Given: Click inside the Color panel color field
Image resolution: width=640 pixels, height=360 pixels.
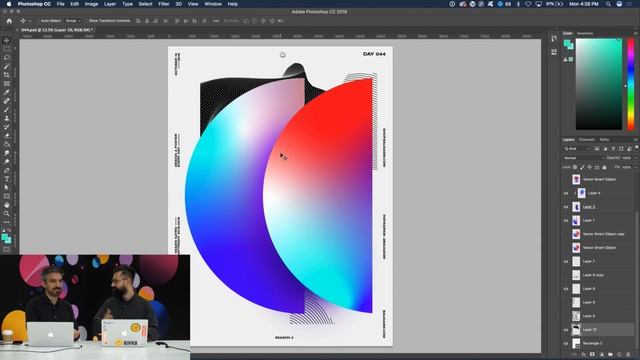Looking at the screenshot, I should (x=599, y=84).
